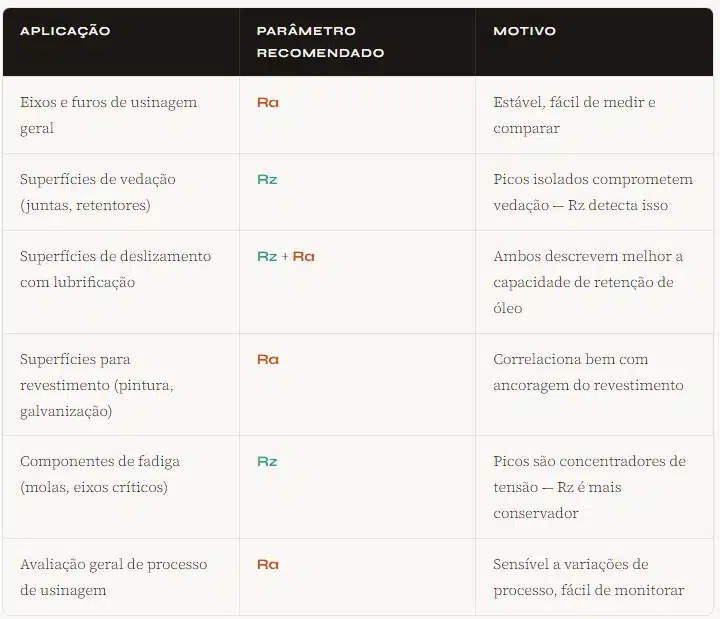Click Rz in the 'Superfícies de vedação' row
The width and height of the screenshot is (720, 619).
[x=267, y=179]
